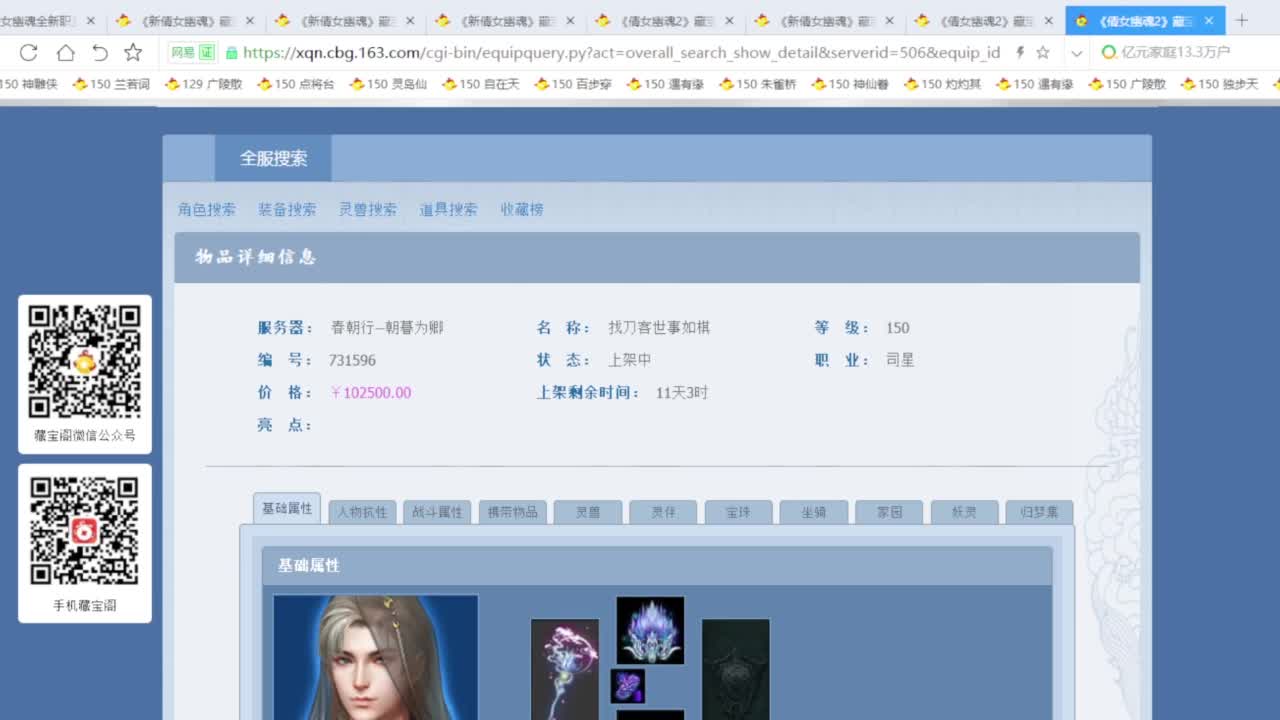Click the 藏宝阁微信公众号 QR code
The width and height of the screenshot is (1280, 720).
click(x=84, y=361)
